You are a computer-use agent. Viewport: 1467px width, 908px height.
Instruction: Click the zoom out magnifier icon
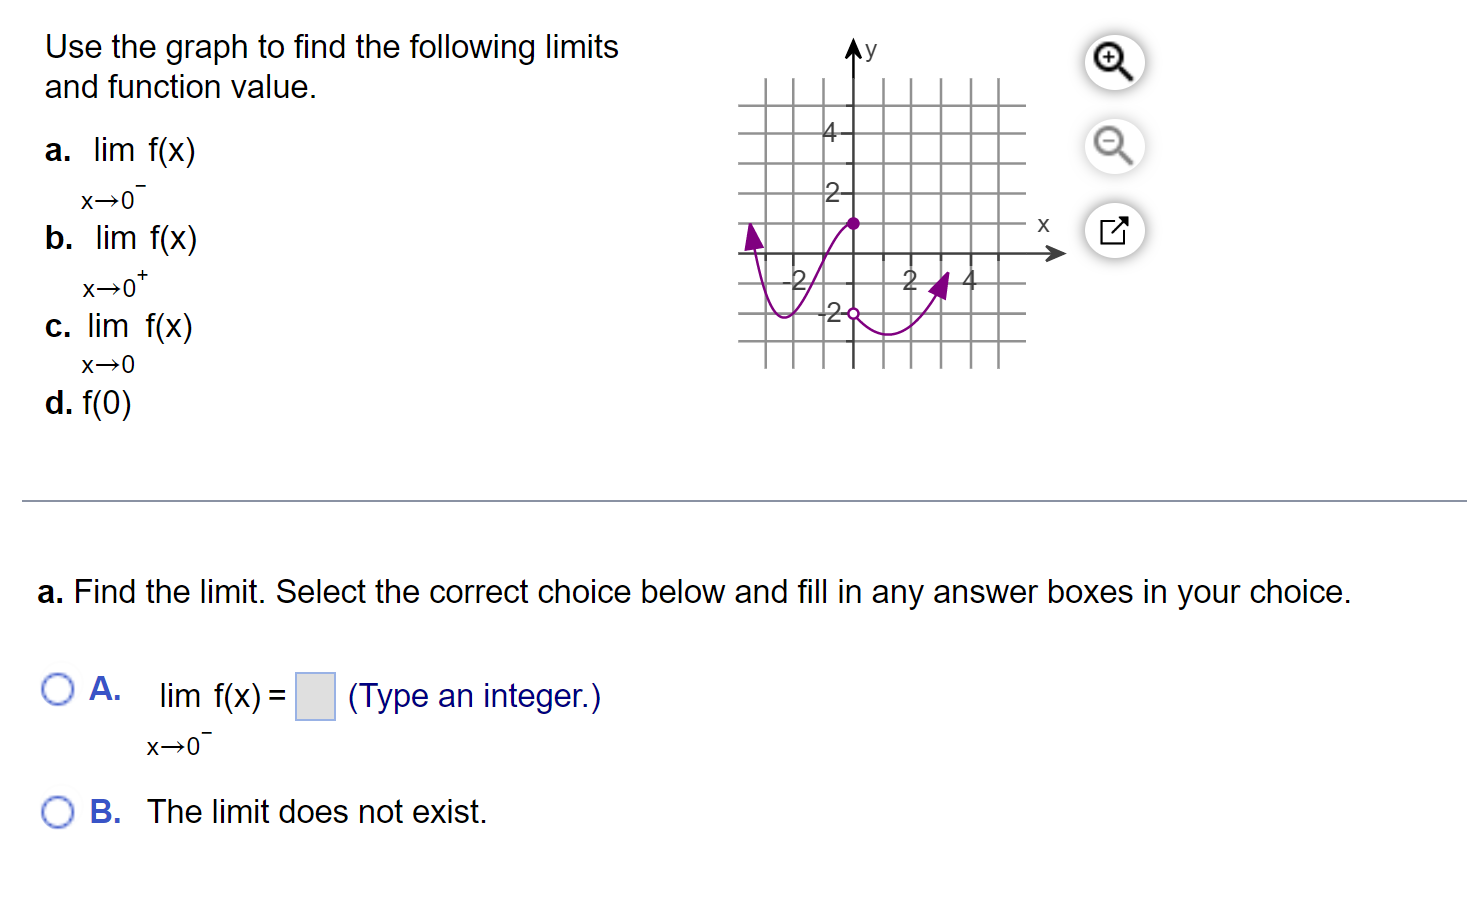coord(1114,146)
